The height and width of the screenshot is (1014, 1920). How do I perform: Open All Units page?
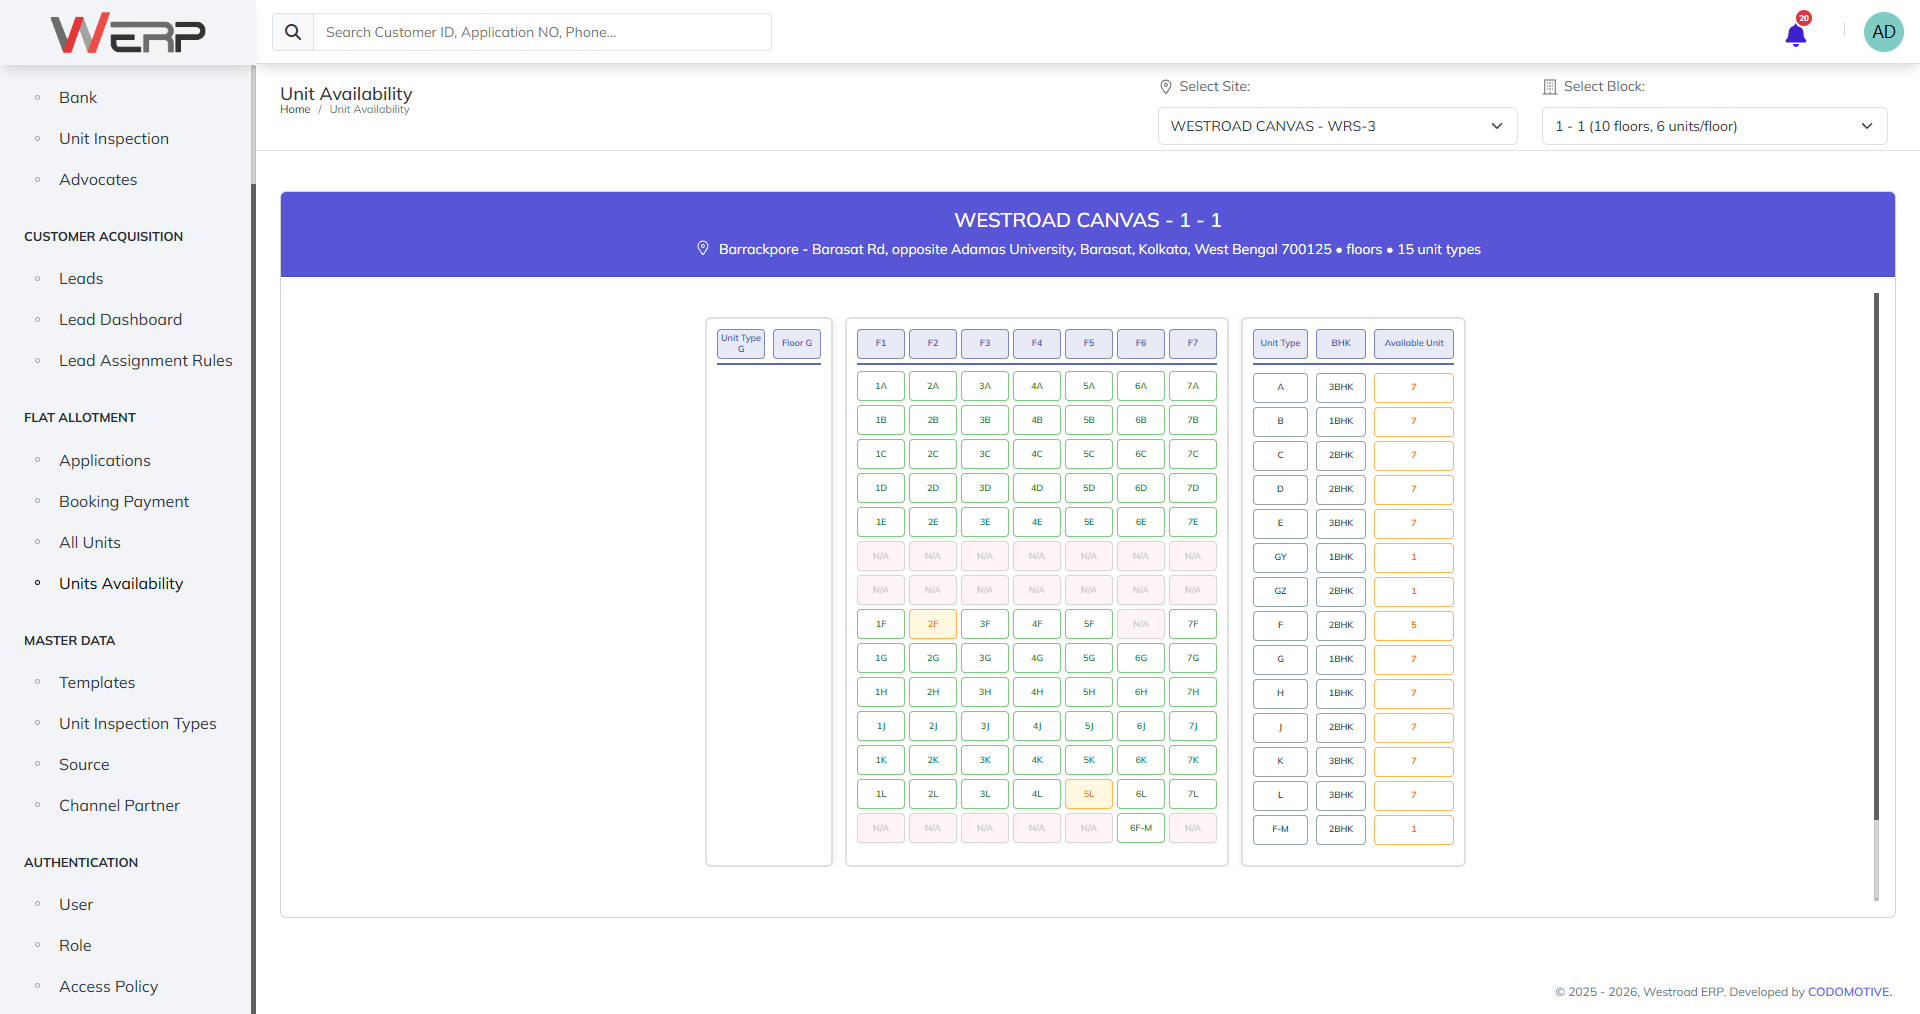90,542
